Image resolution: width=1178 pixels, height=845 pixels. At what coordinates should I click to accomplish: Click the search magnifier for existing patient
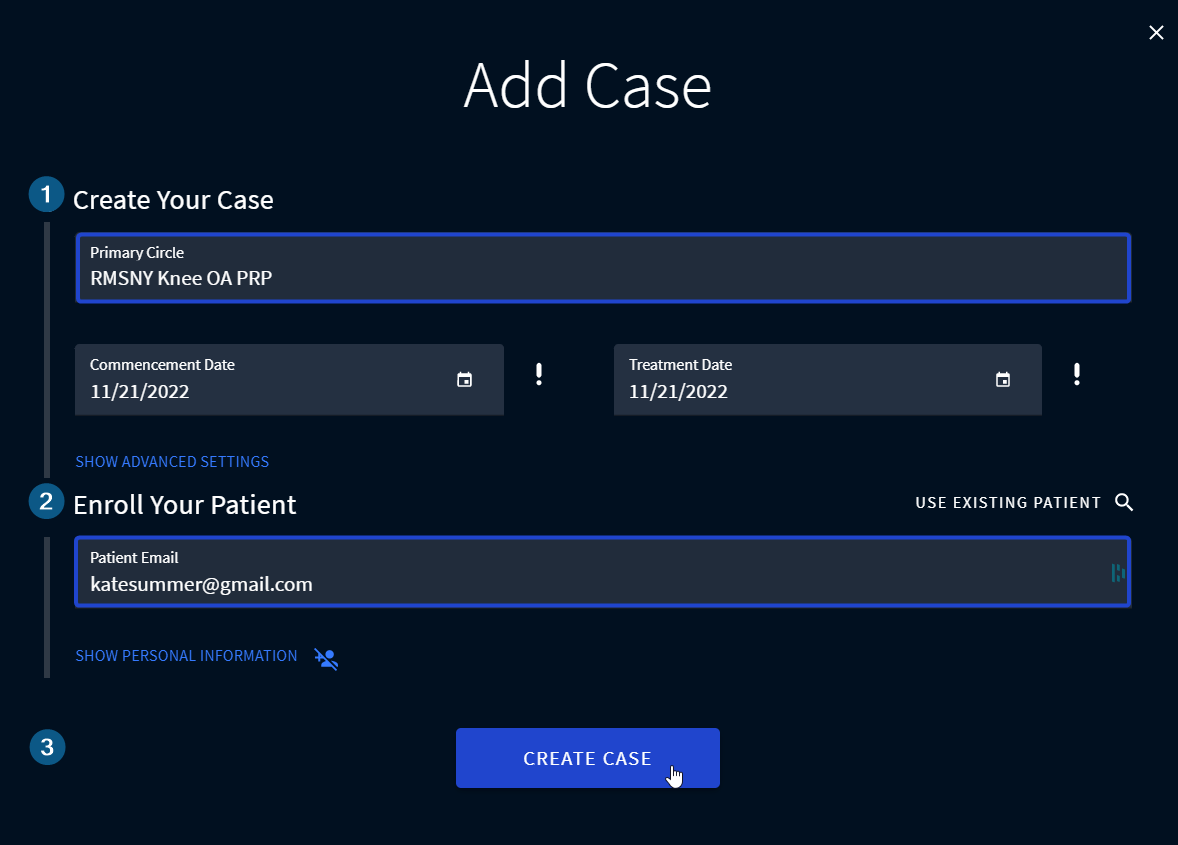pos(1124,502)
